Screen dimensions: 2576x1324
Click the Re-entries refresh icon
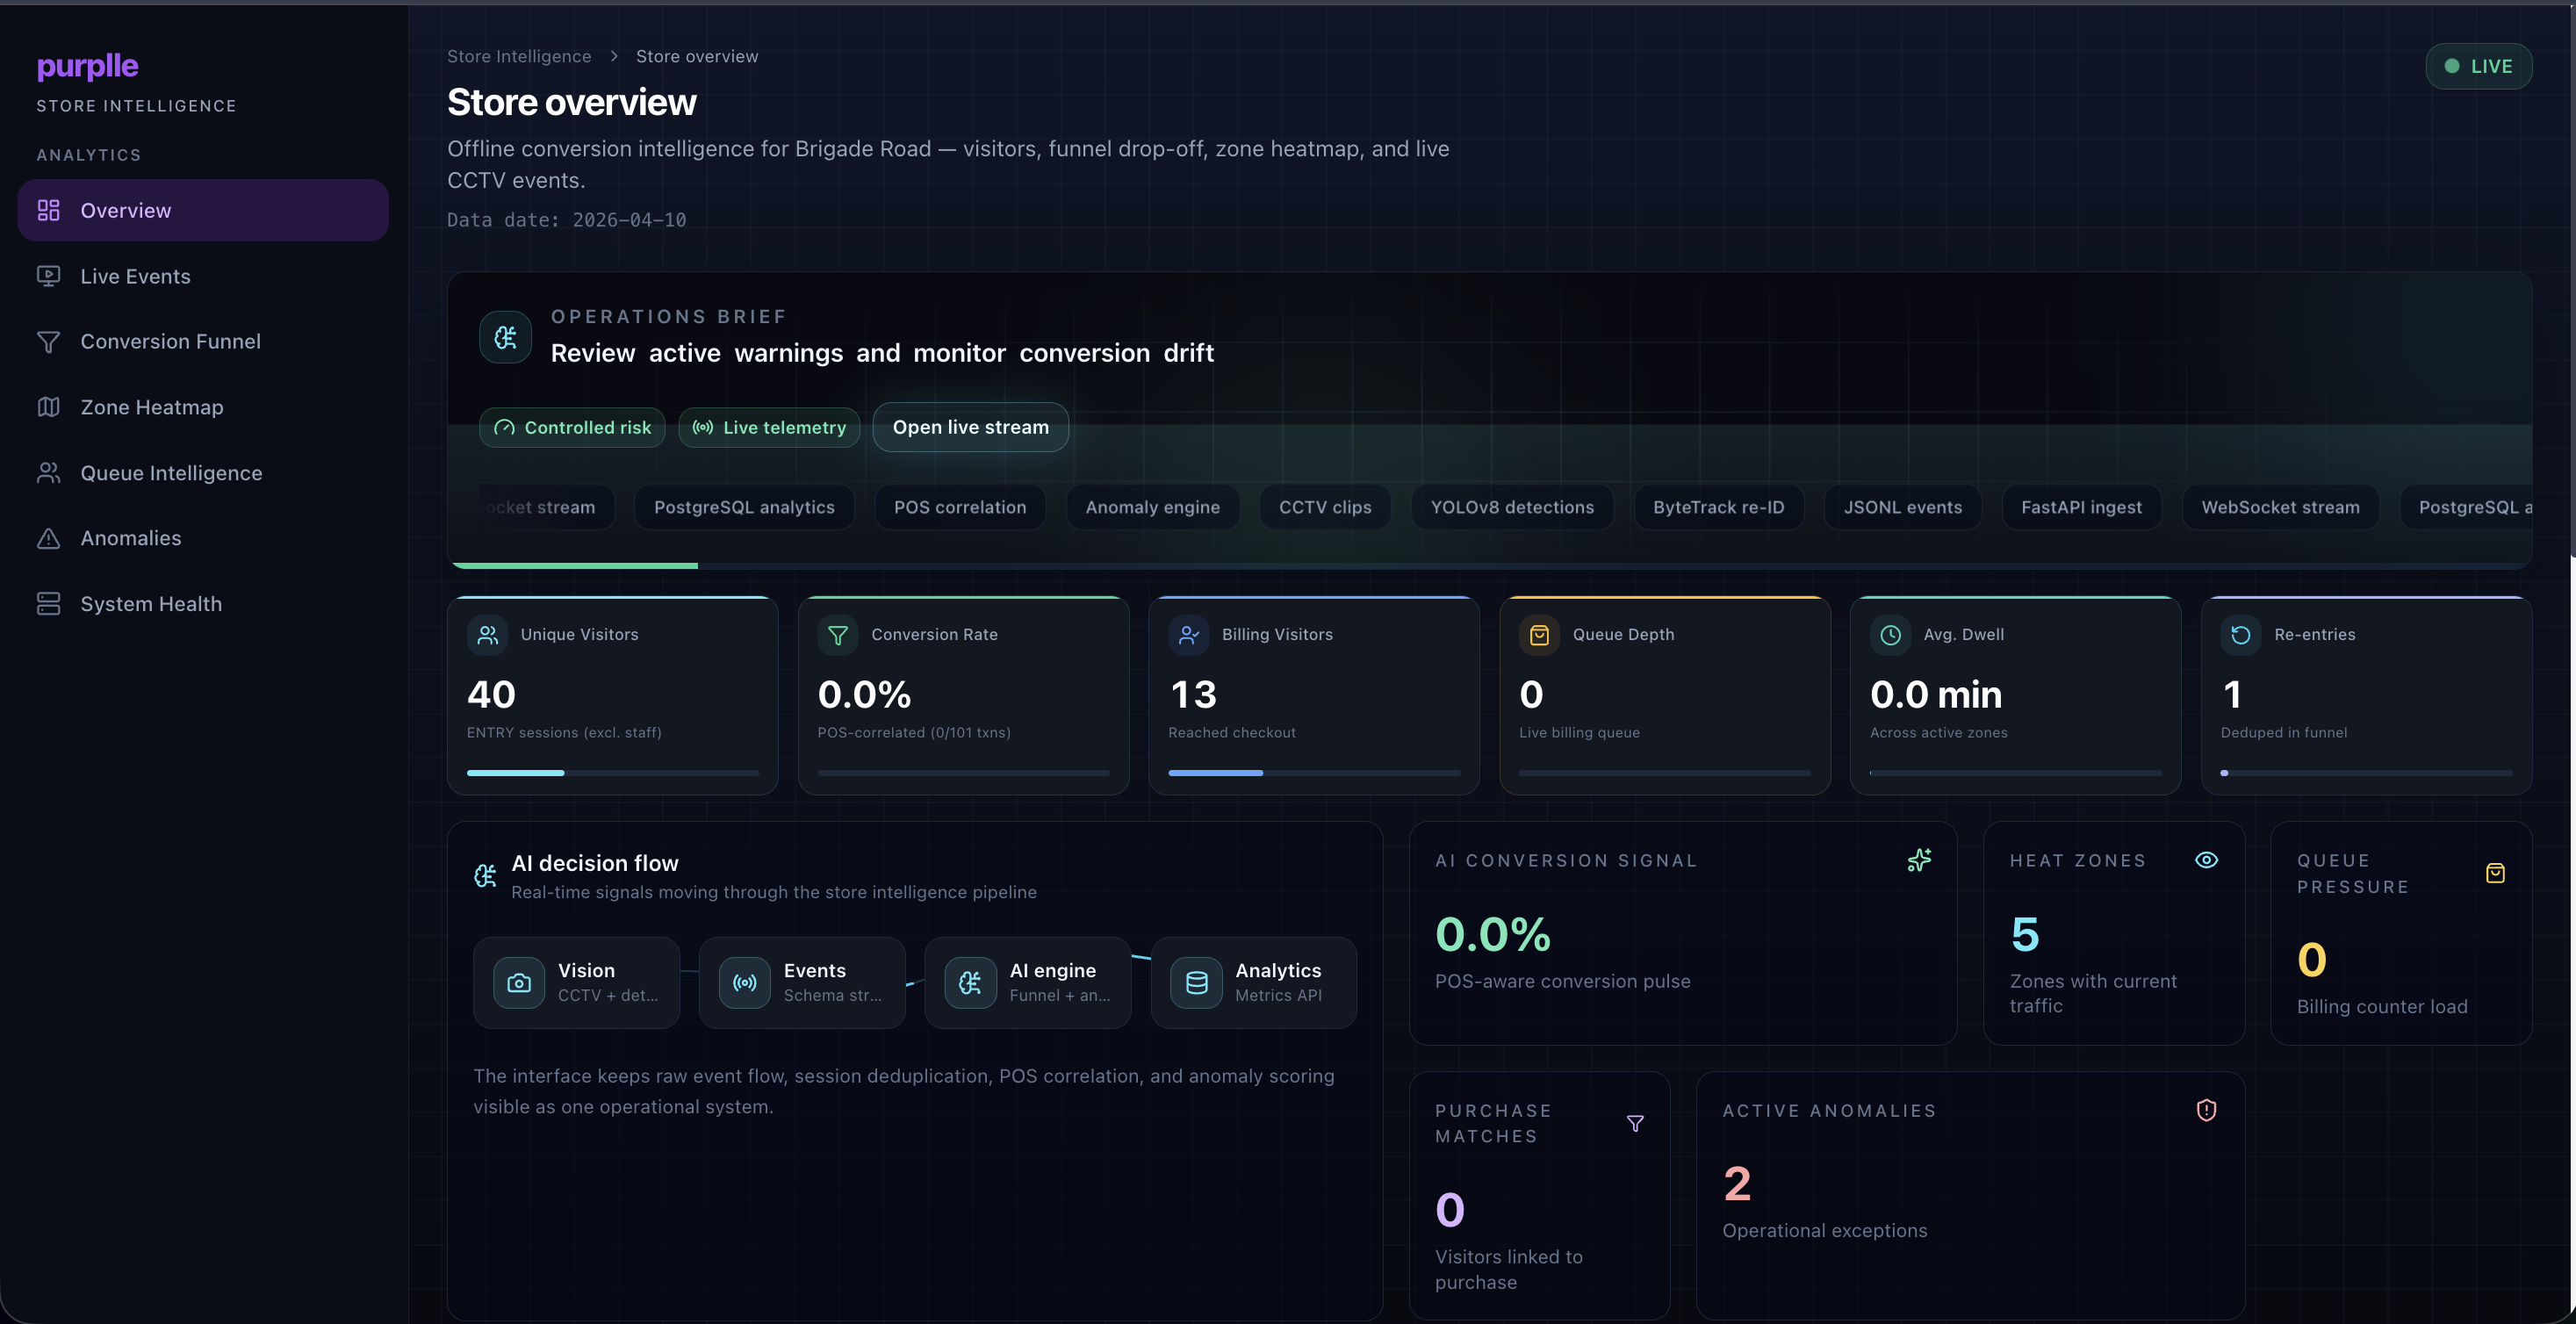[x=2240, y=635]
